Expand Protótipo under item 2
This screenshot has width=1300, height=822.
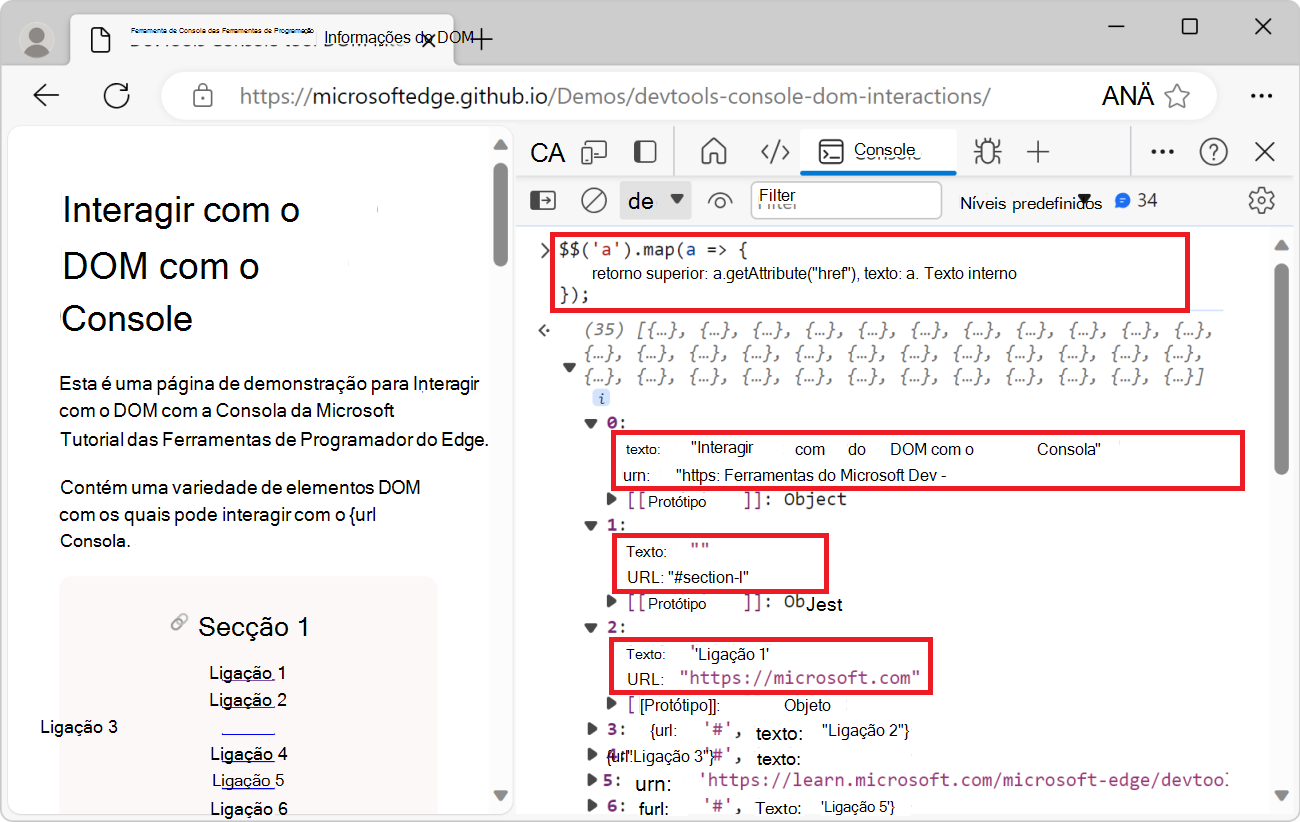[x=613, y=704]
